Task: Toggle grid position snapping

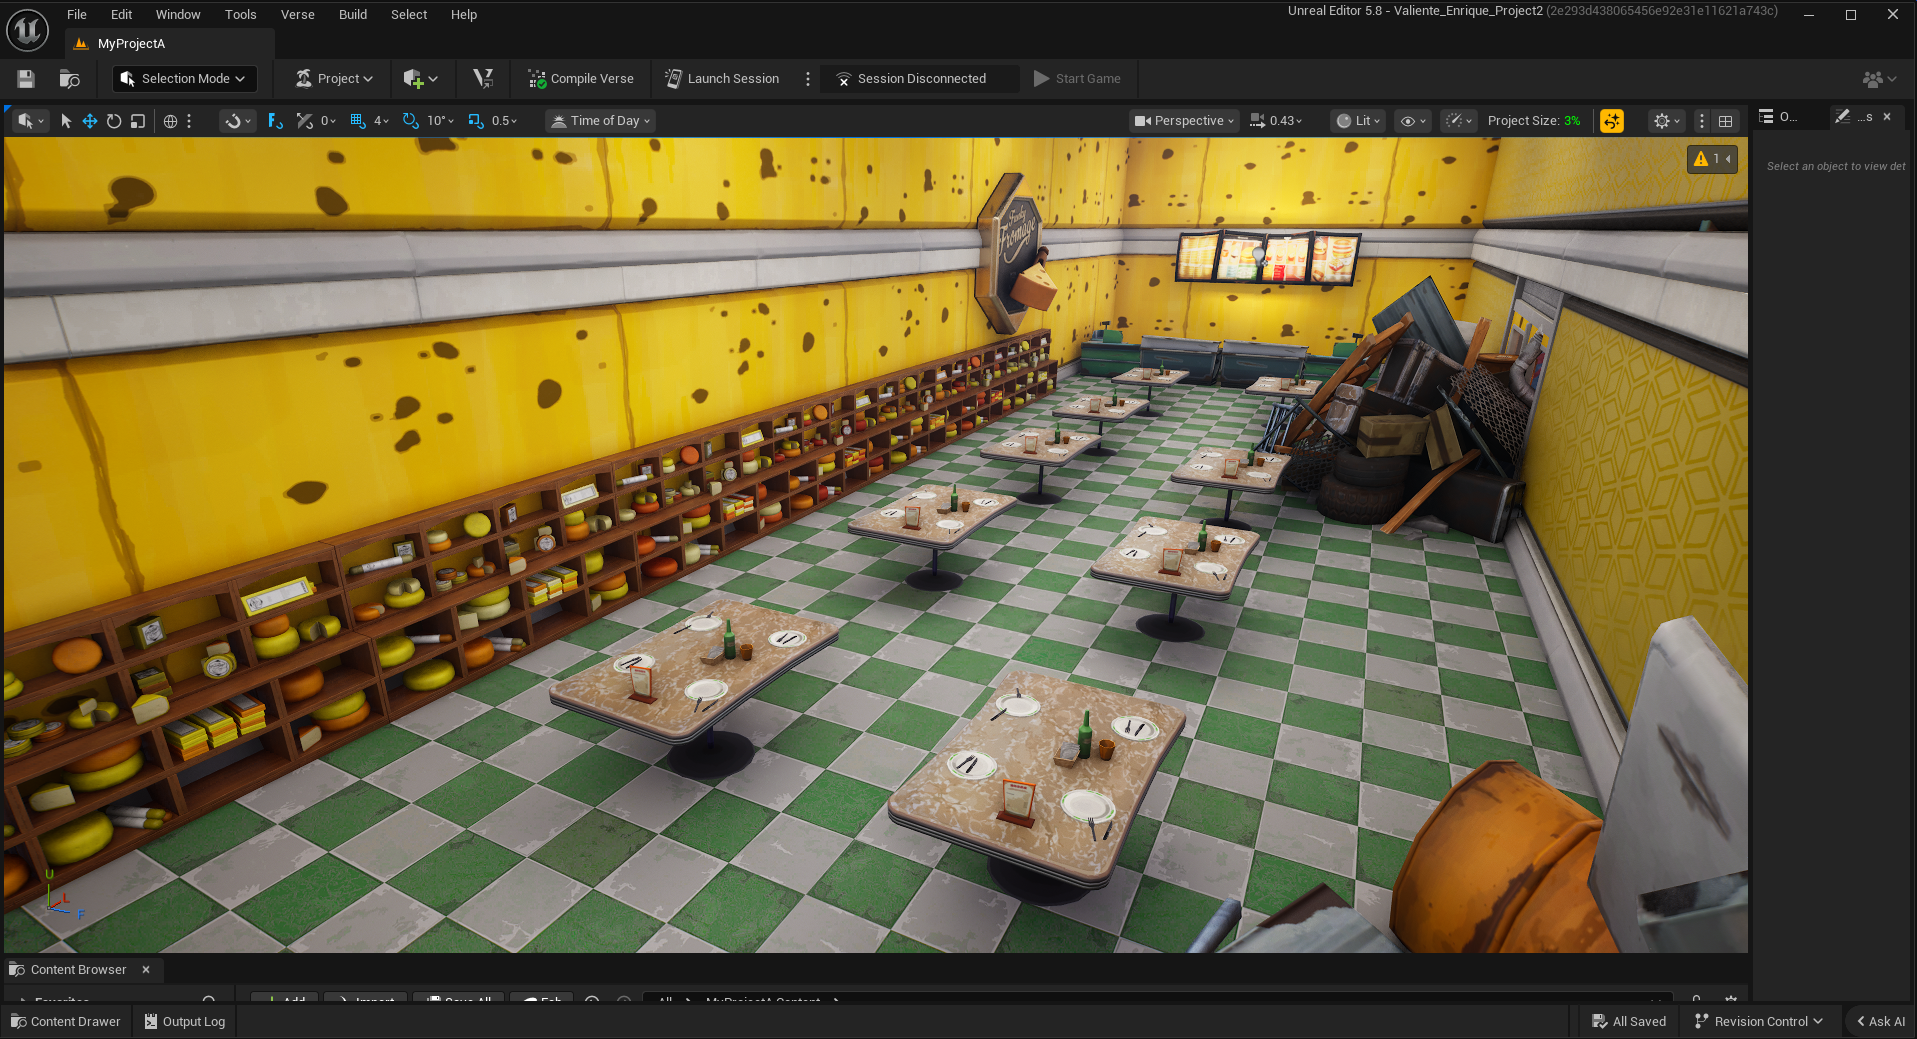Action: (358, 121)
